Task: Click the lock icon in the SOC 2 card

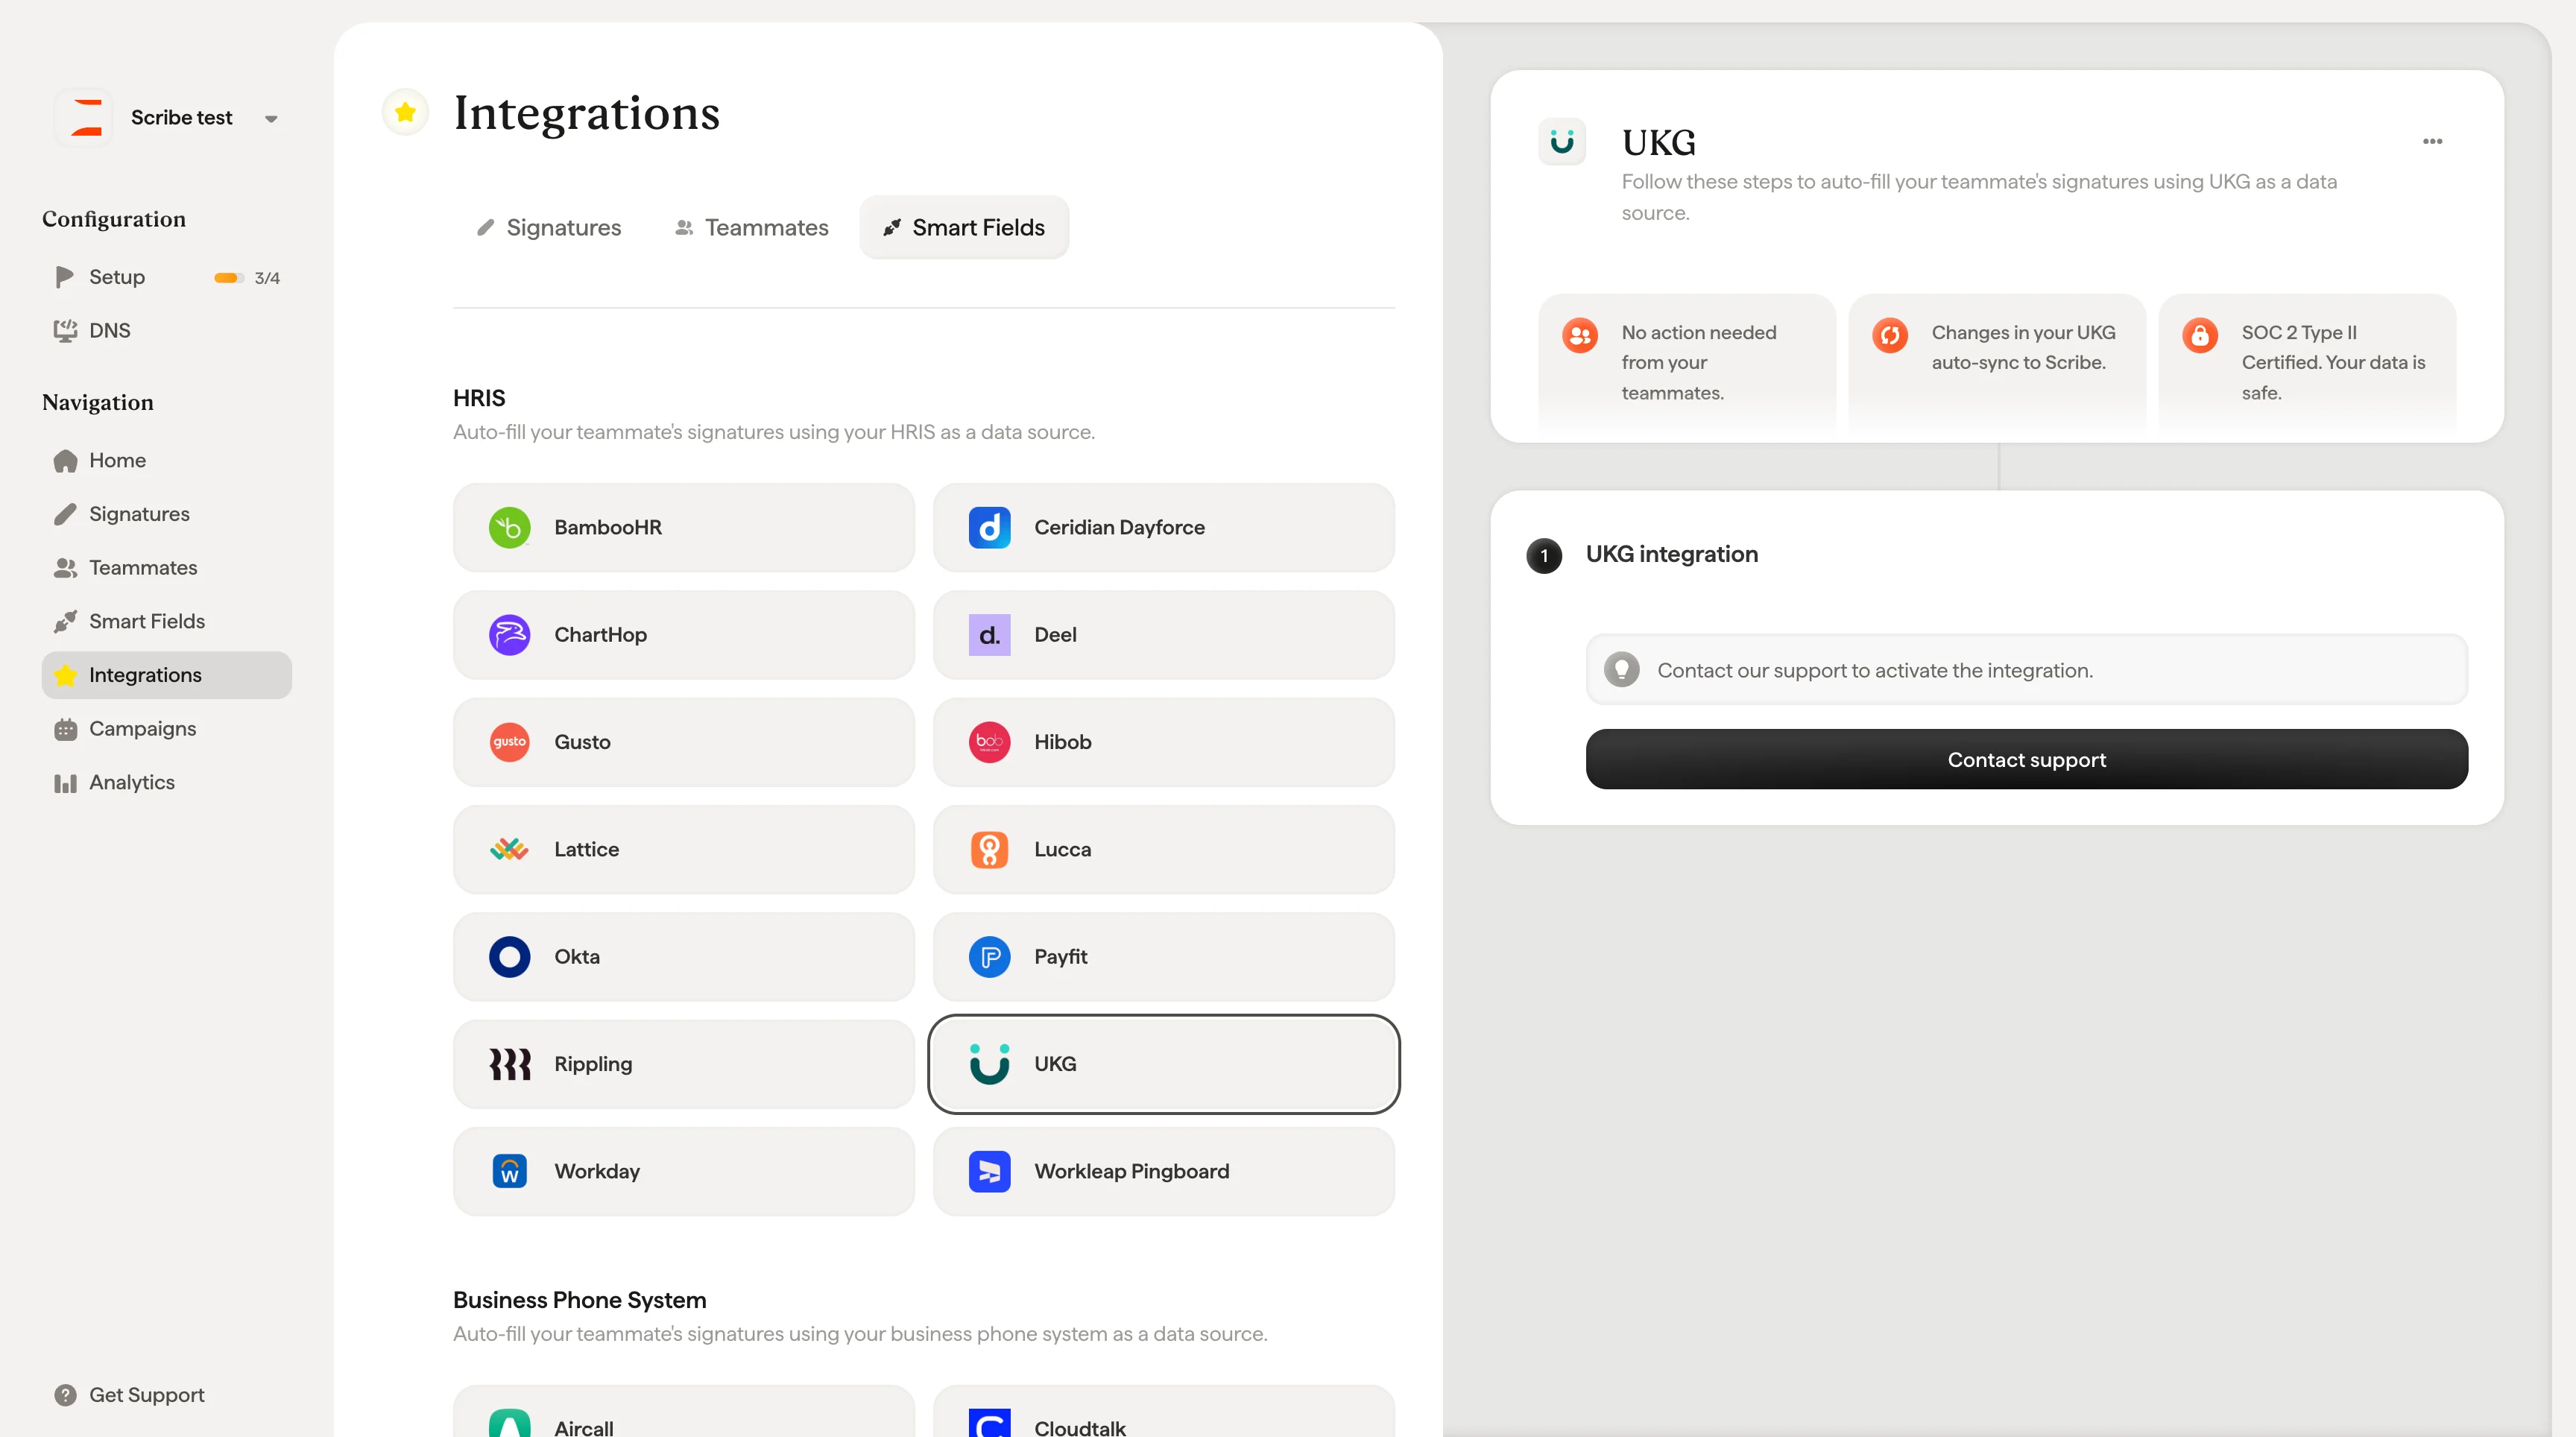Action: (x=2199, y=335)
